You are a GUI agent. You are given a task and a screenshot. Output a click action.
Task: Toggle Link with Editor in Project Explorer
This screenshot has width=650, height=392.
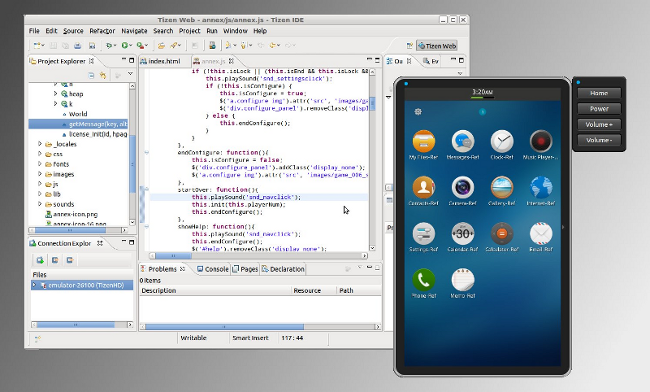103,75
